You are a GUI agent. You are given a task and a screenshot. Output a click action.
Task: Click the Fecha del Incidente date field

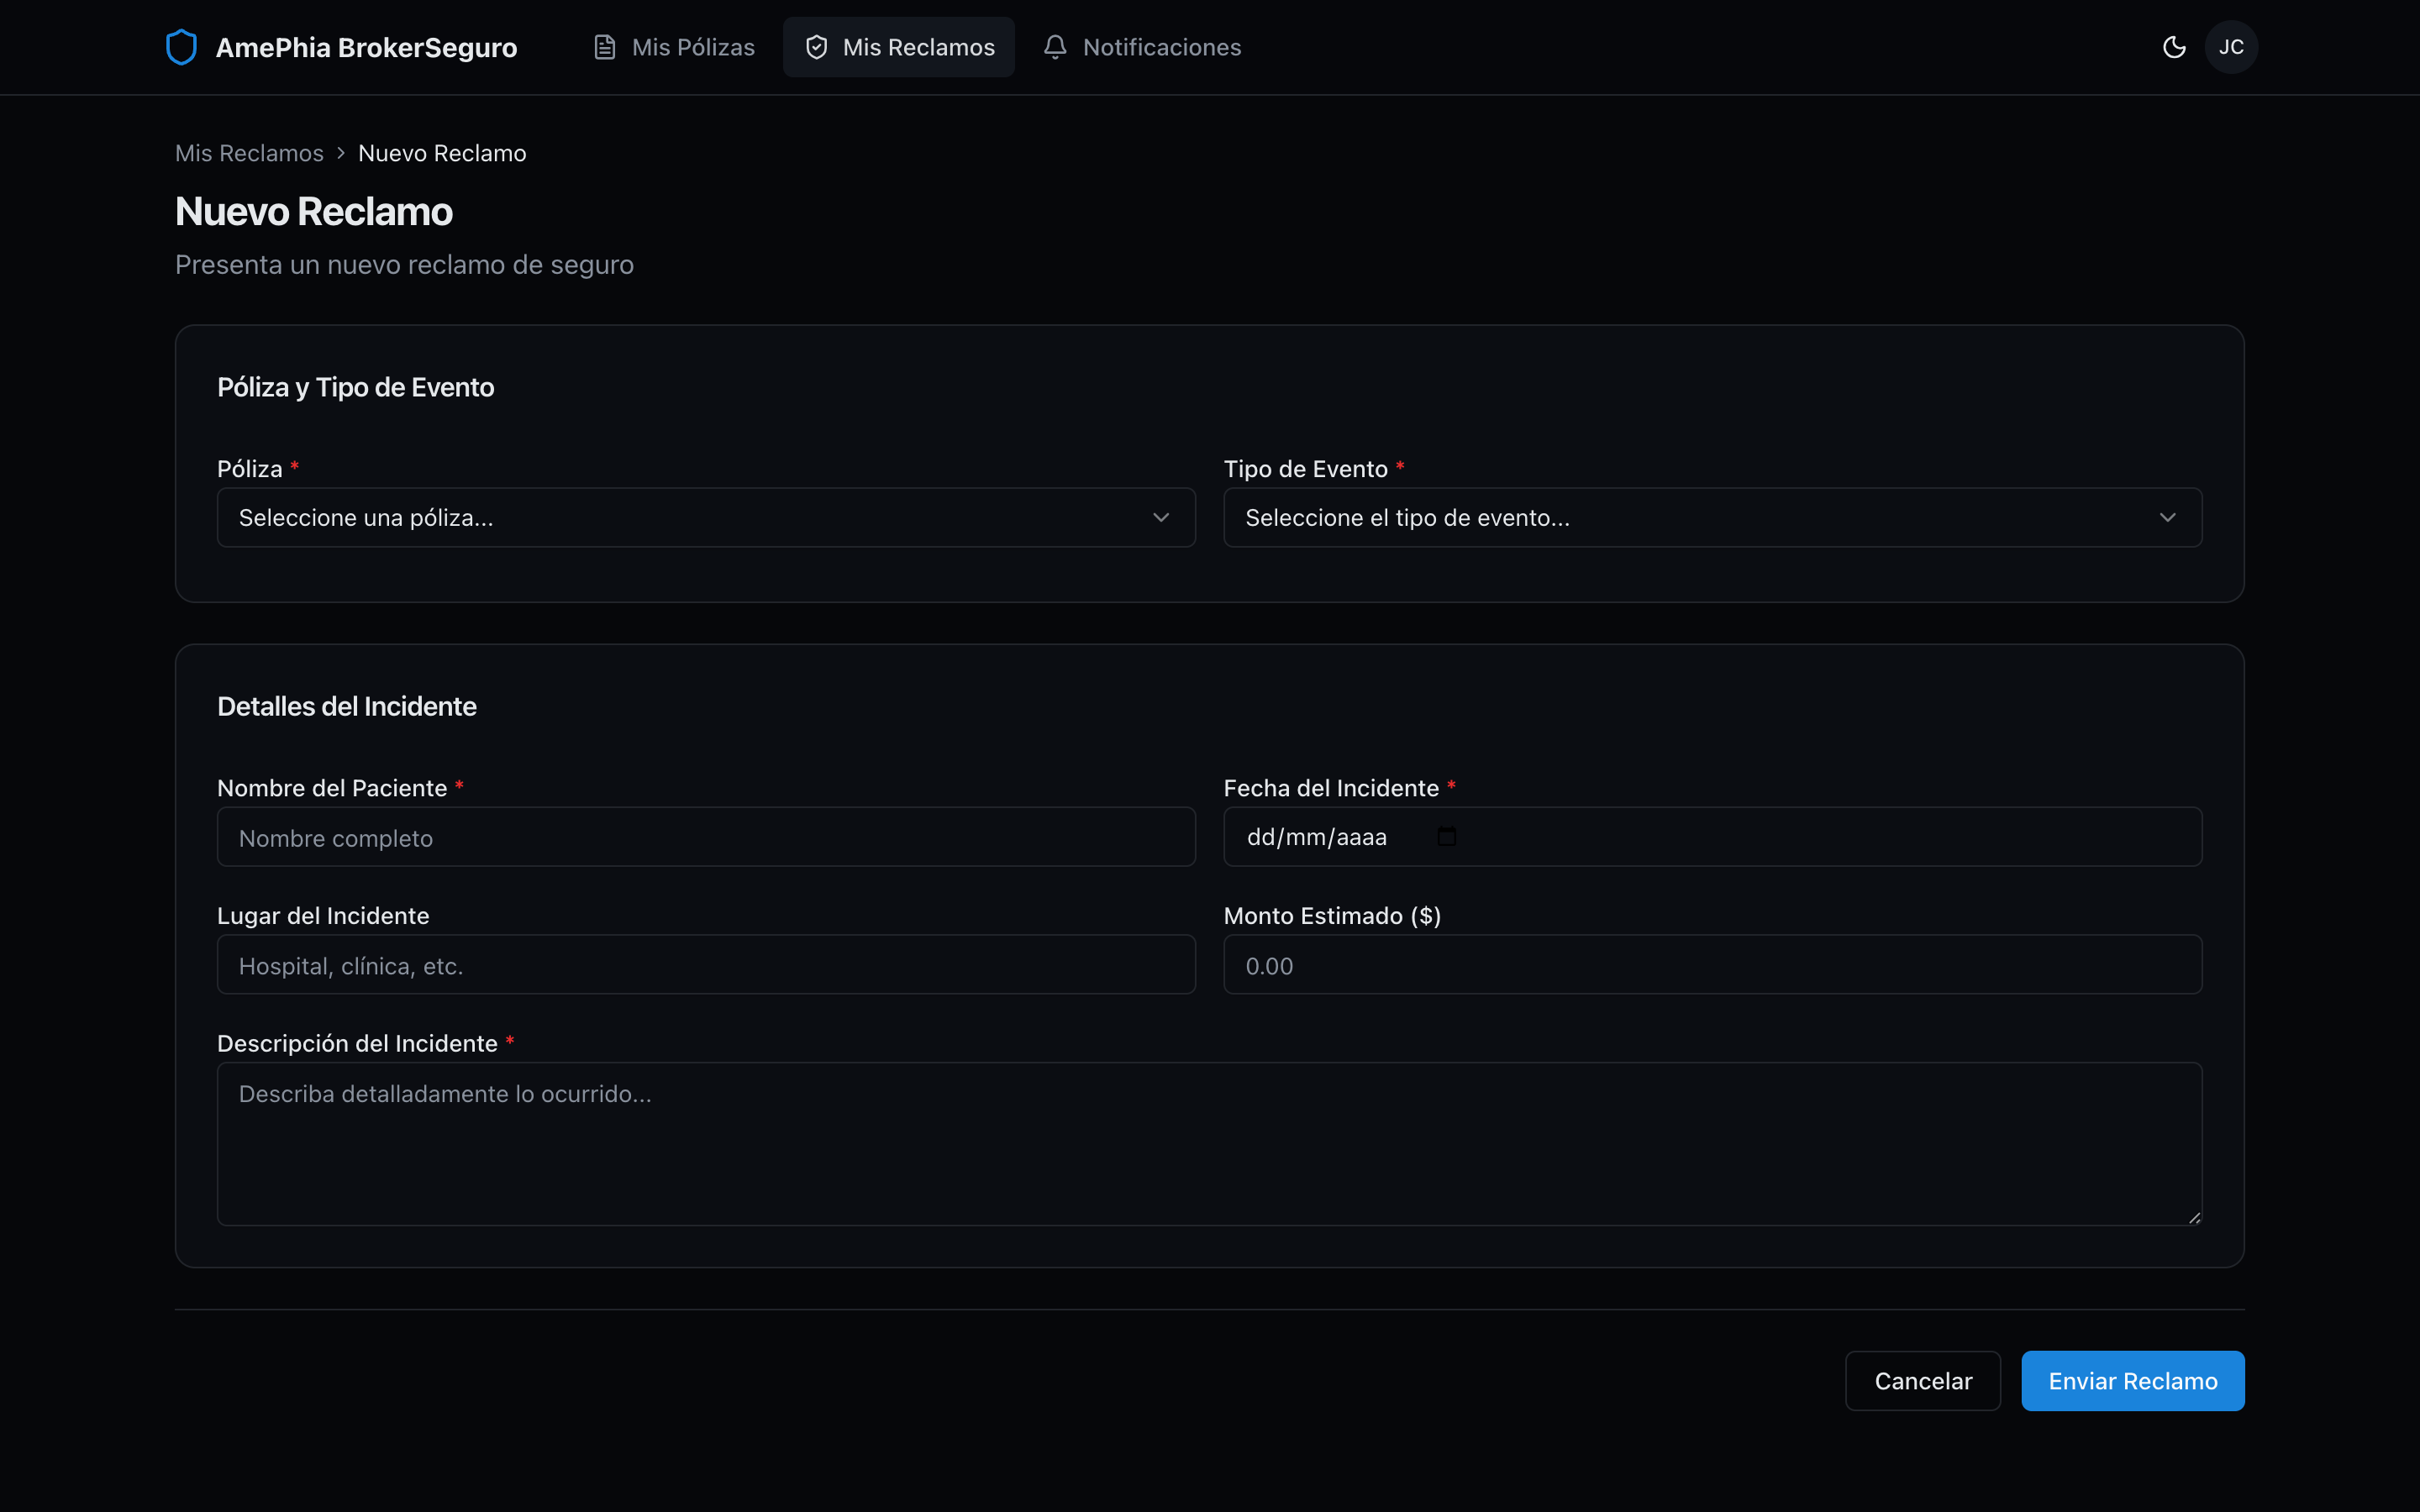[1713, 837]
